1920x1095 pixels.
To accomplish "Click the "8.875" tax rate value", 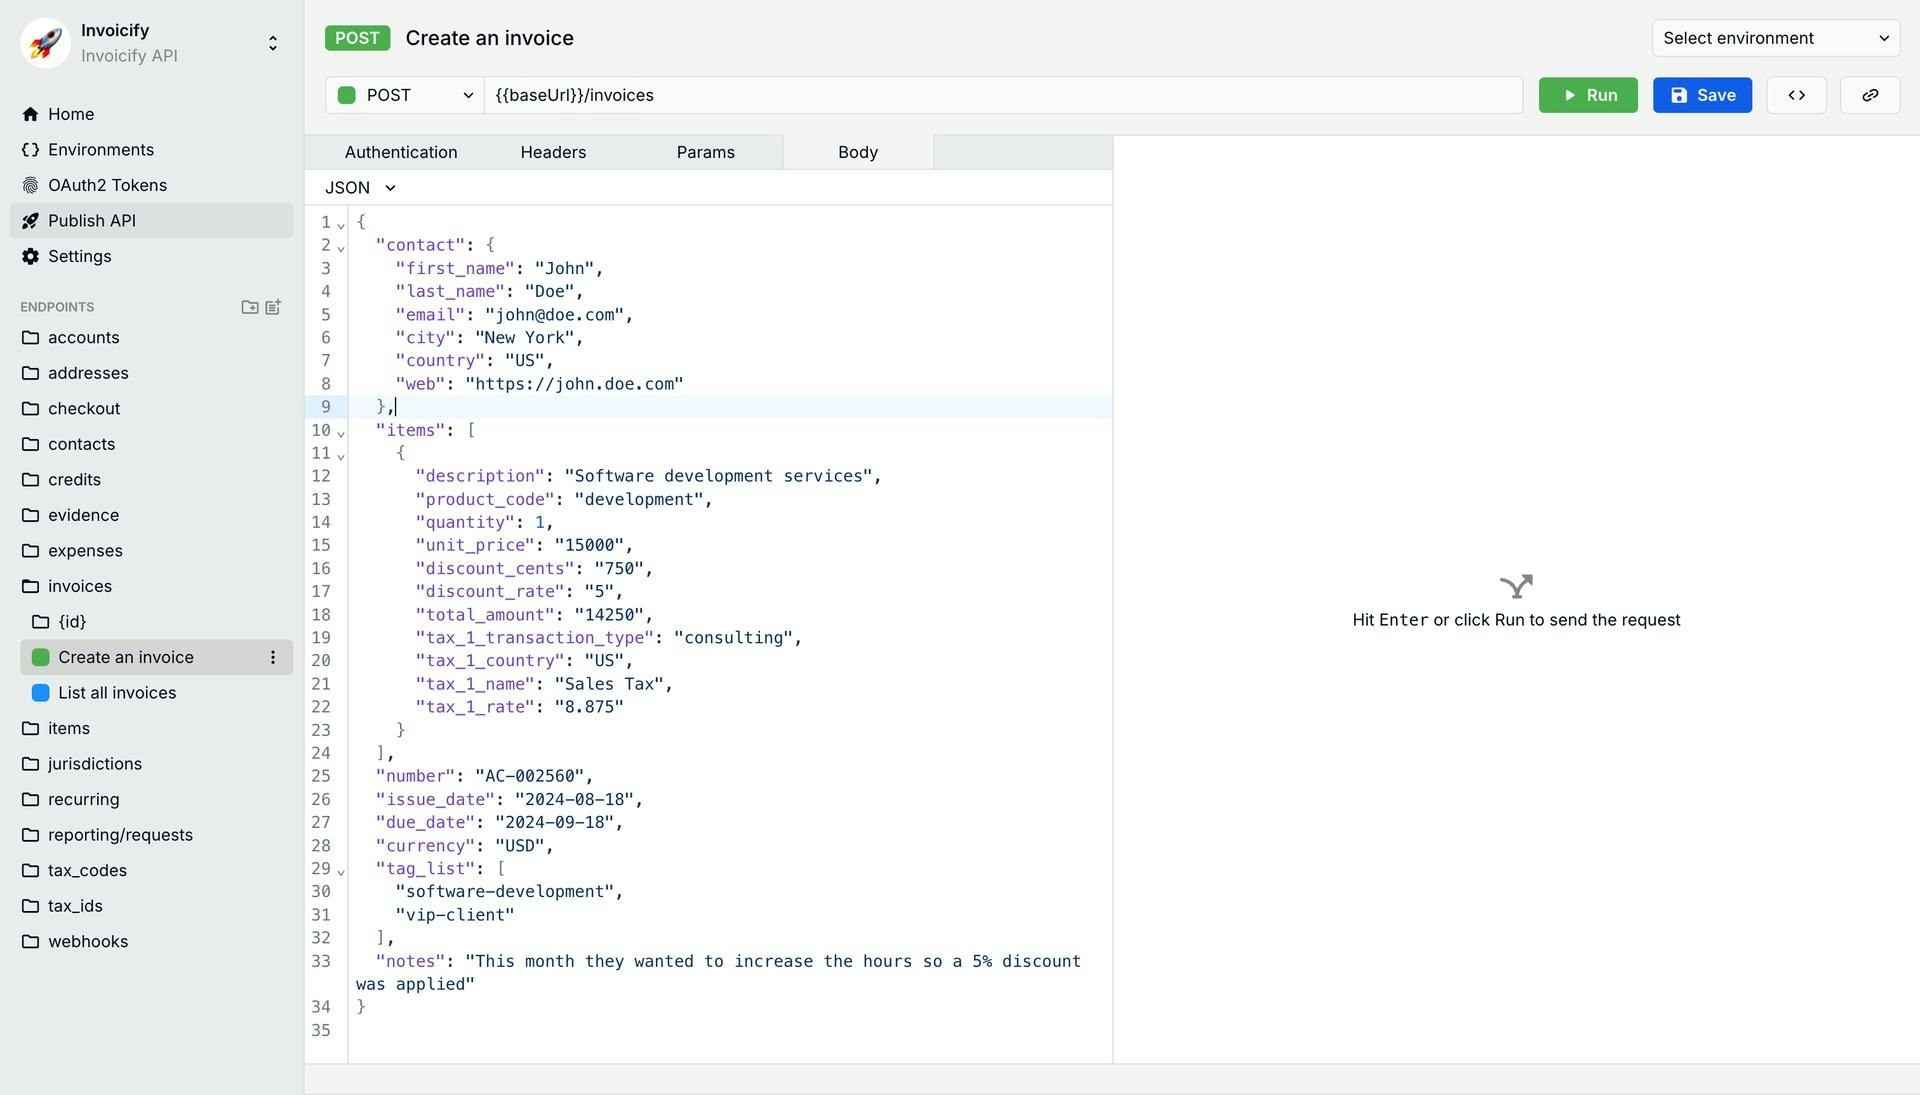I will pyautogui.click(x=589, y=707).
